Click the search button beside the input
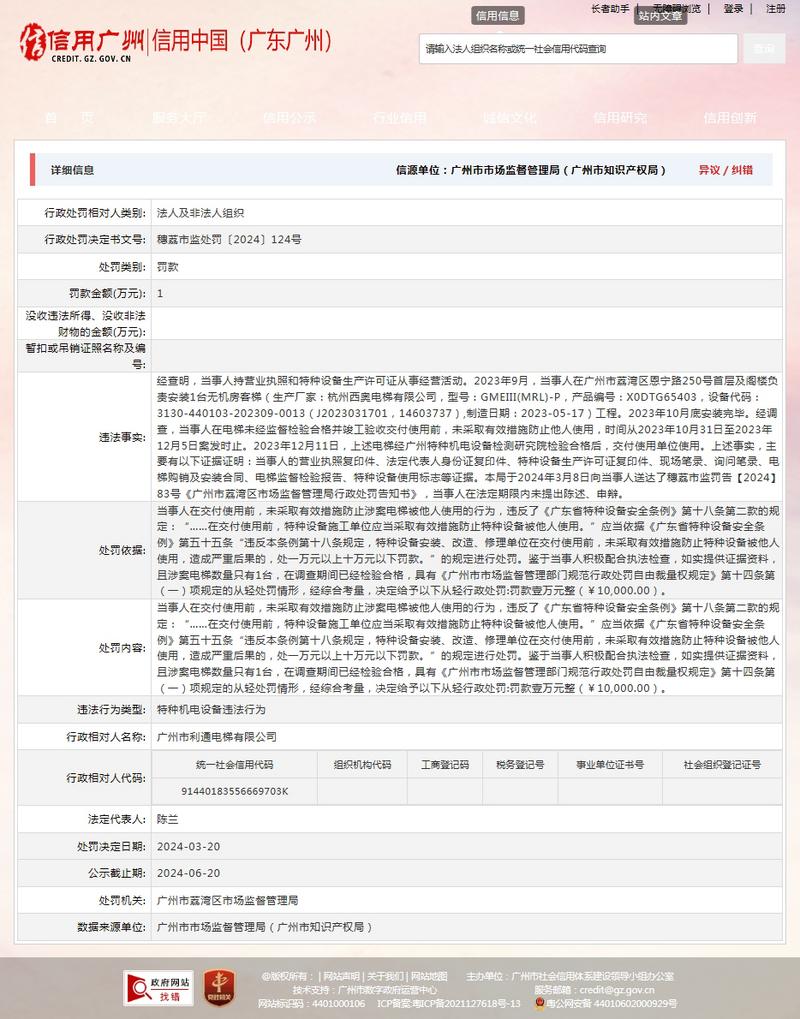Screen dimensions: 800x1019 tap(764, 49)
